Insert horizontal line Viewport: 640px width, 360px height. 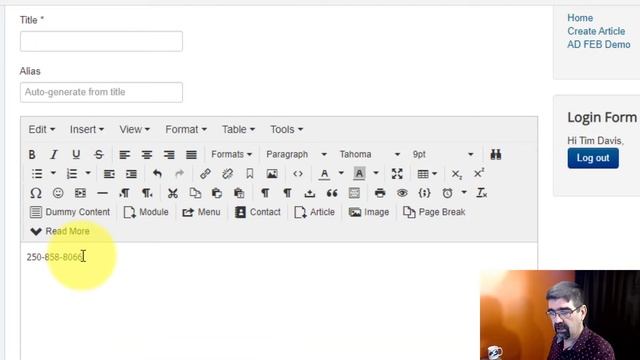(x=102, y=193)
